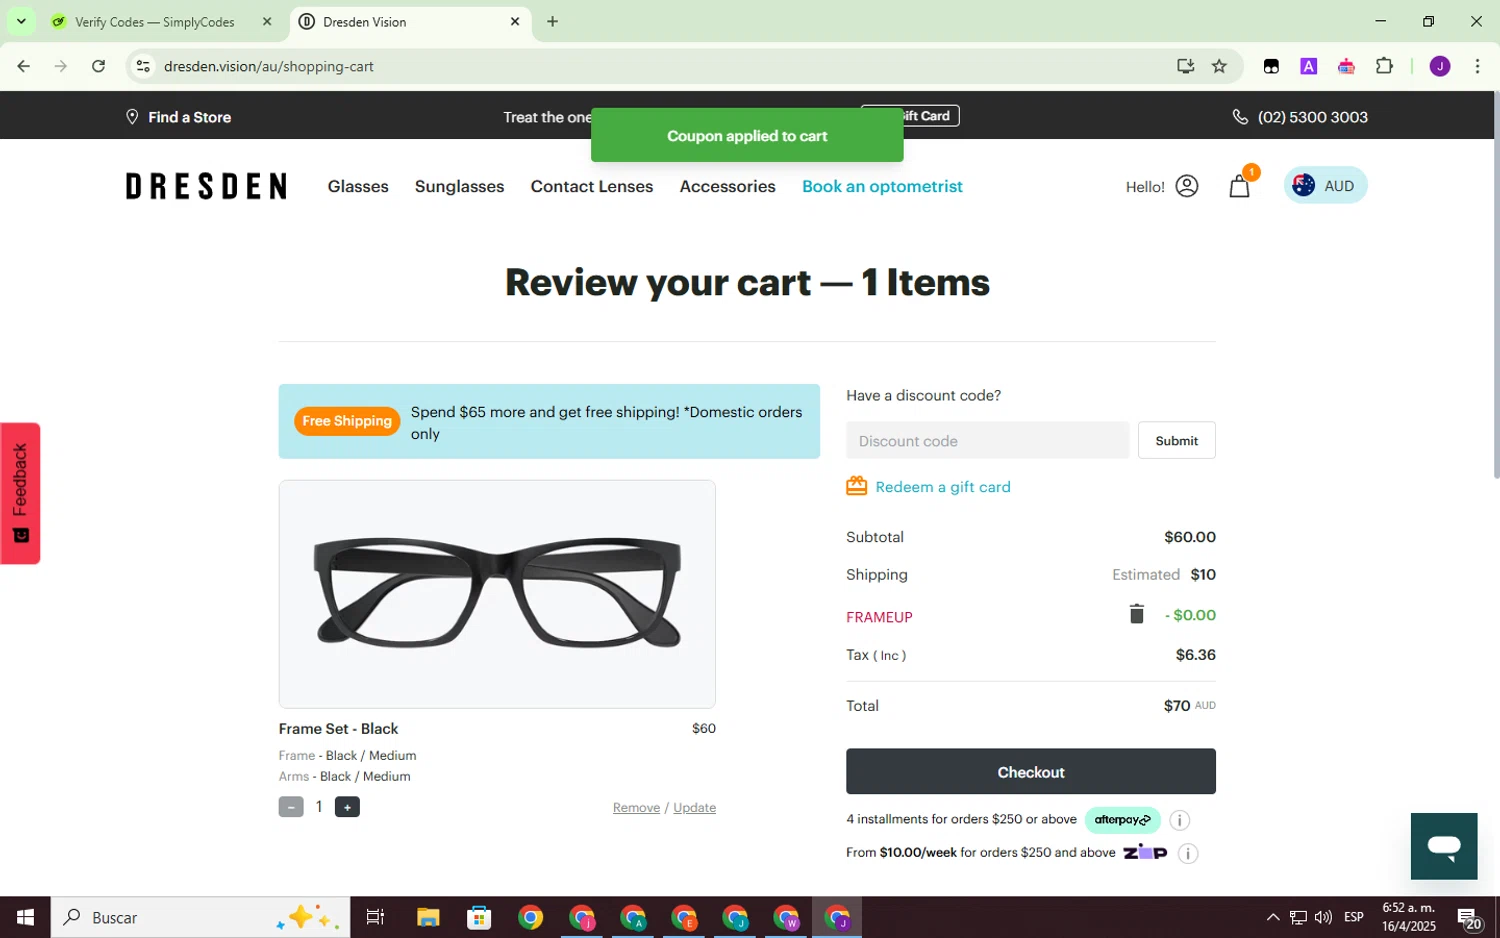This screenshot has height=938, width=1500.
Task: Click the Chrome profile avatar J
Action: pyautogui.click(x=1439, y=66)
